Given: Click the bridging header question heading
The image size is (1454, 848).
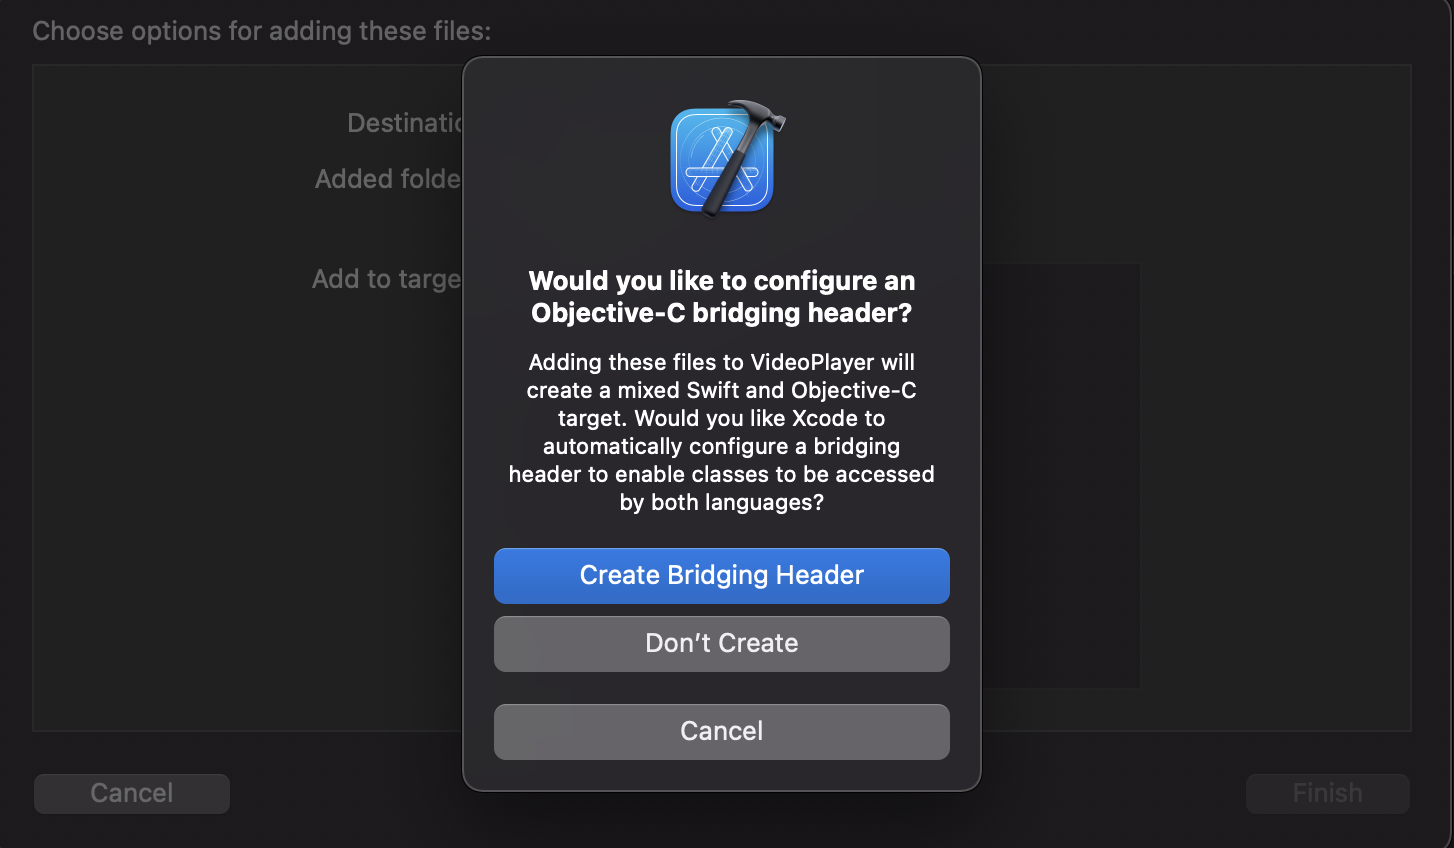Looking at the screenshot, I should click(721, 297).
